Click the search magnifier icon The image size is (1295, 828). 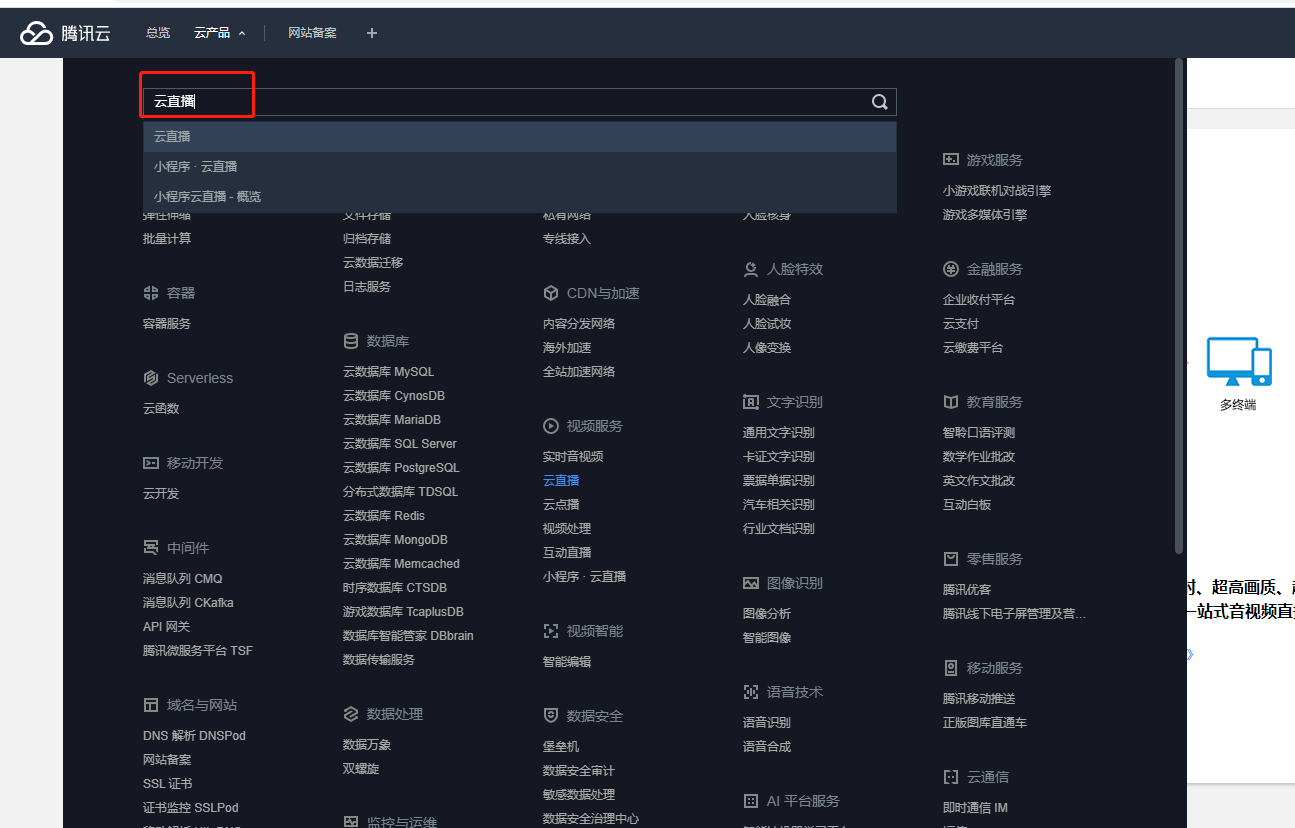880,102
